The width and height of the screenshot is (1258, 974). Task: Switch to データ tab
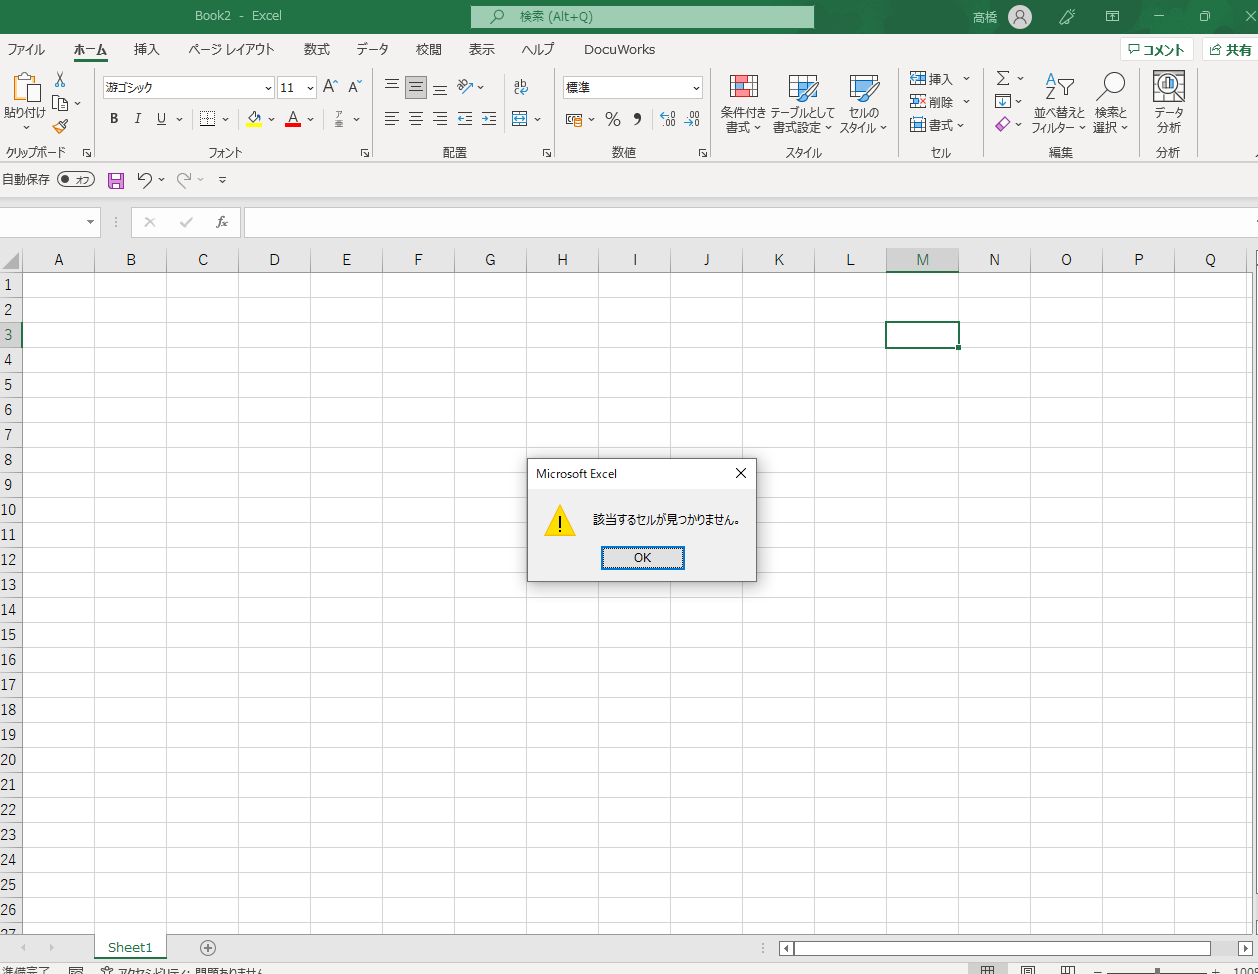click(x=373, y=49)
